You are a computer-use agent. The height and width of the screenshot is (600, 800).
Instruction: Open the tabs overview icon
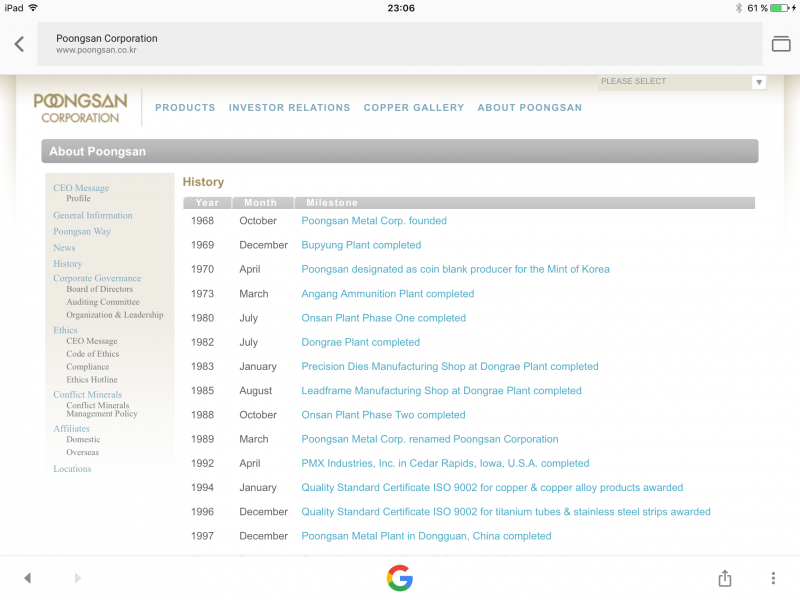(x=780, y=44)
